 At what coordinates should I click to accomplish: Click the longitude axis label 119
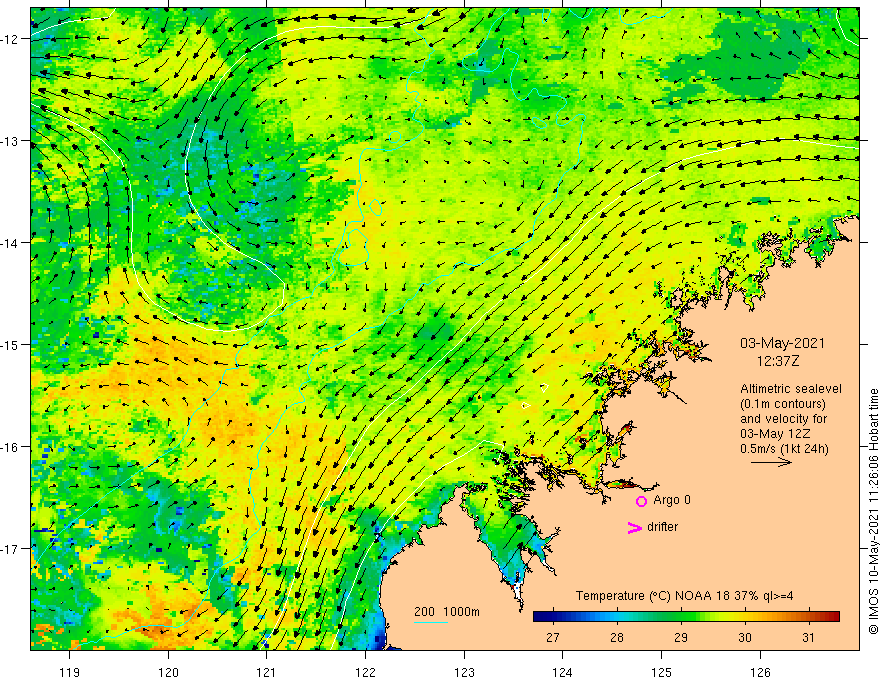click(x=70, y=672)
